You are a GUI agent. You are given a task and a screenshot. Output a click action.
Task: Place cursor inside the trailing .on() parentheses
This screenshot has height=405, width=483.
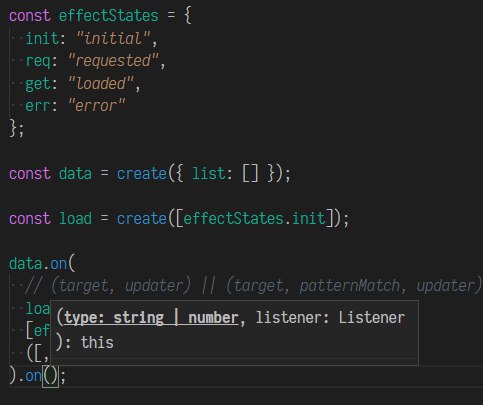click(50, 376)
